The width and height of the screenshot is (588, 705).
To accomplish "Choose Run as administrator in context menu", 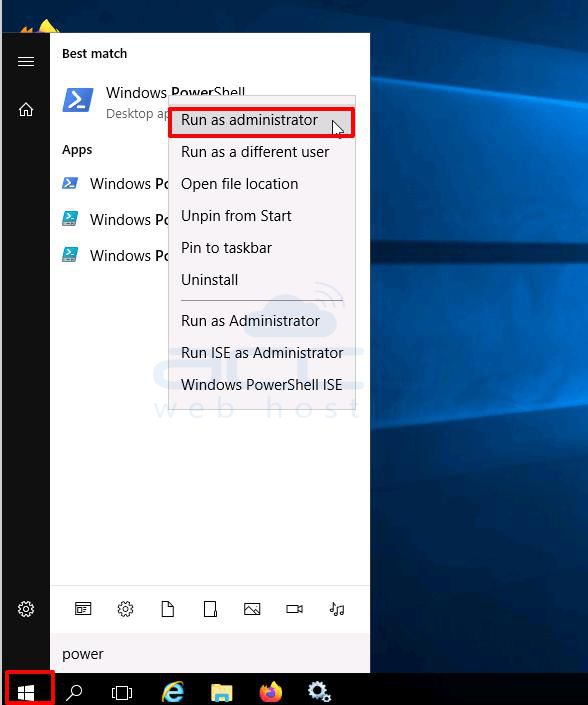I will pos(262,120).
